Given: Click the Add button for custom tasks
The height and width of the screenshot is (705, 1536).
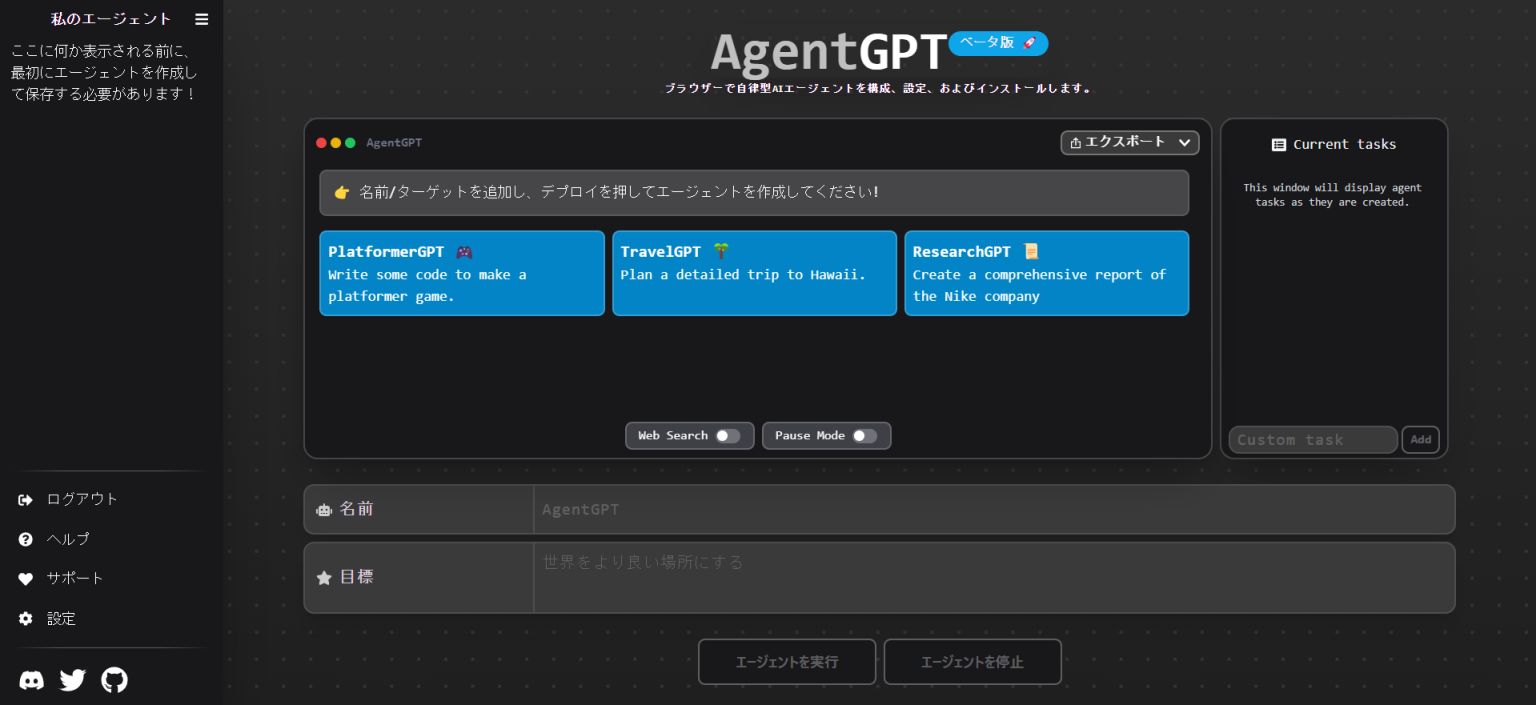Looking at the screenshot, I should click(x=1421, y=440).
